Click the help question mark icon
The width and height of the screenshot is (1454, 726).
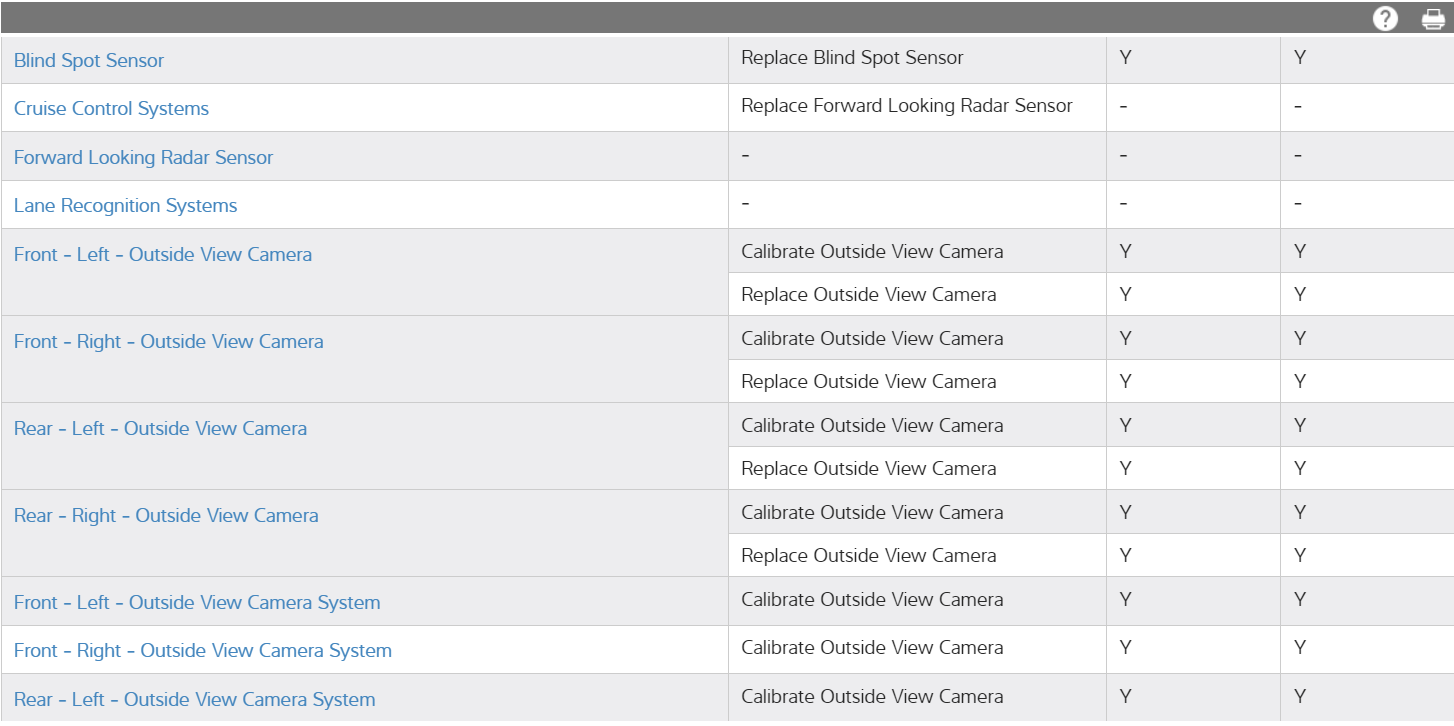[x=1385, y=19]
